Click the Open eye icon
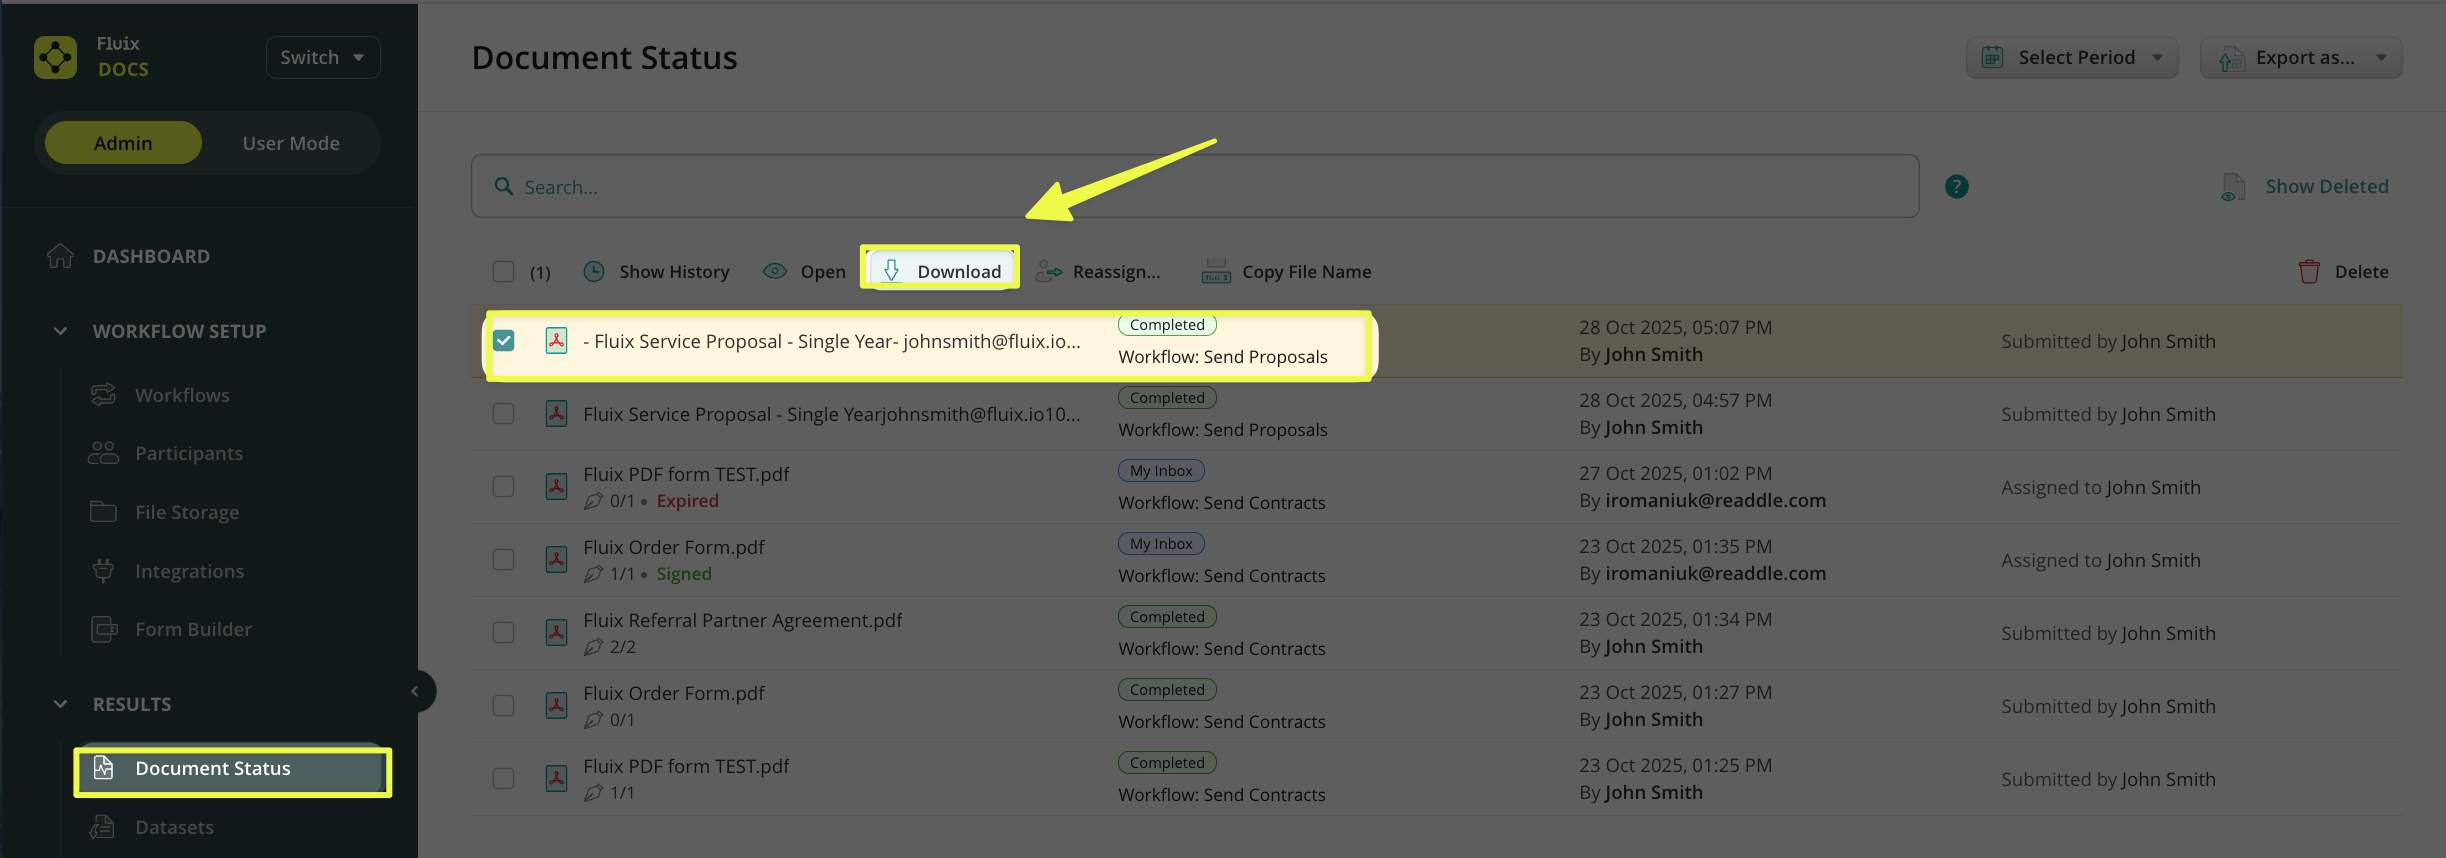This screenshot has height=858, width=2446. [775, 272]
